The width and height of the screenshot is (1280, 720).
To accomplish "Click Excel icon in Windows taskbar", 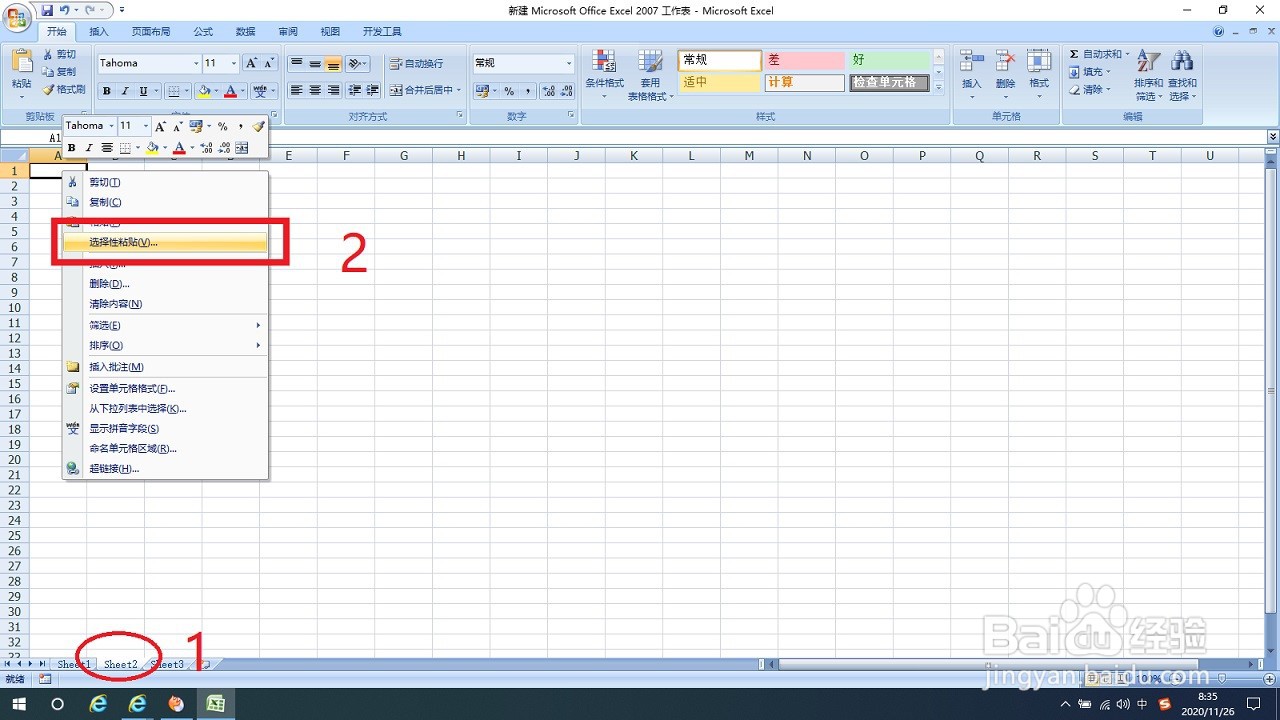I will (x=215, y=704).
